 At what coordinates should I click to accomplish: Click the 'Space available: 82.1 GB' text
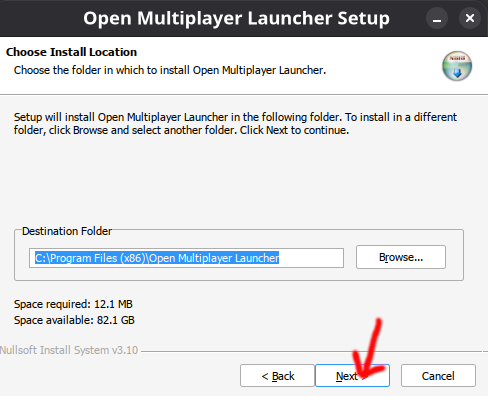[74, 320]
